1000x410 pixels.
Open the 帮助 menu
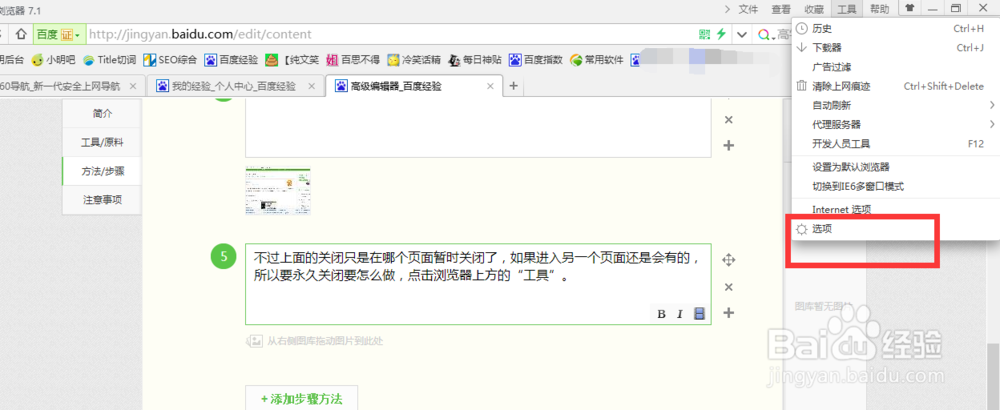[879, 9]
